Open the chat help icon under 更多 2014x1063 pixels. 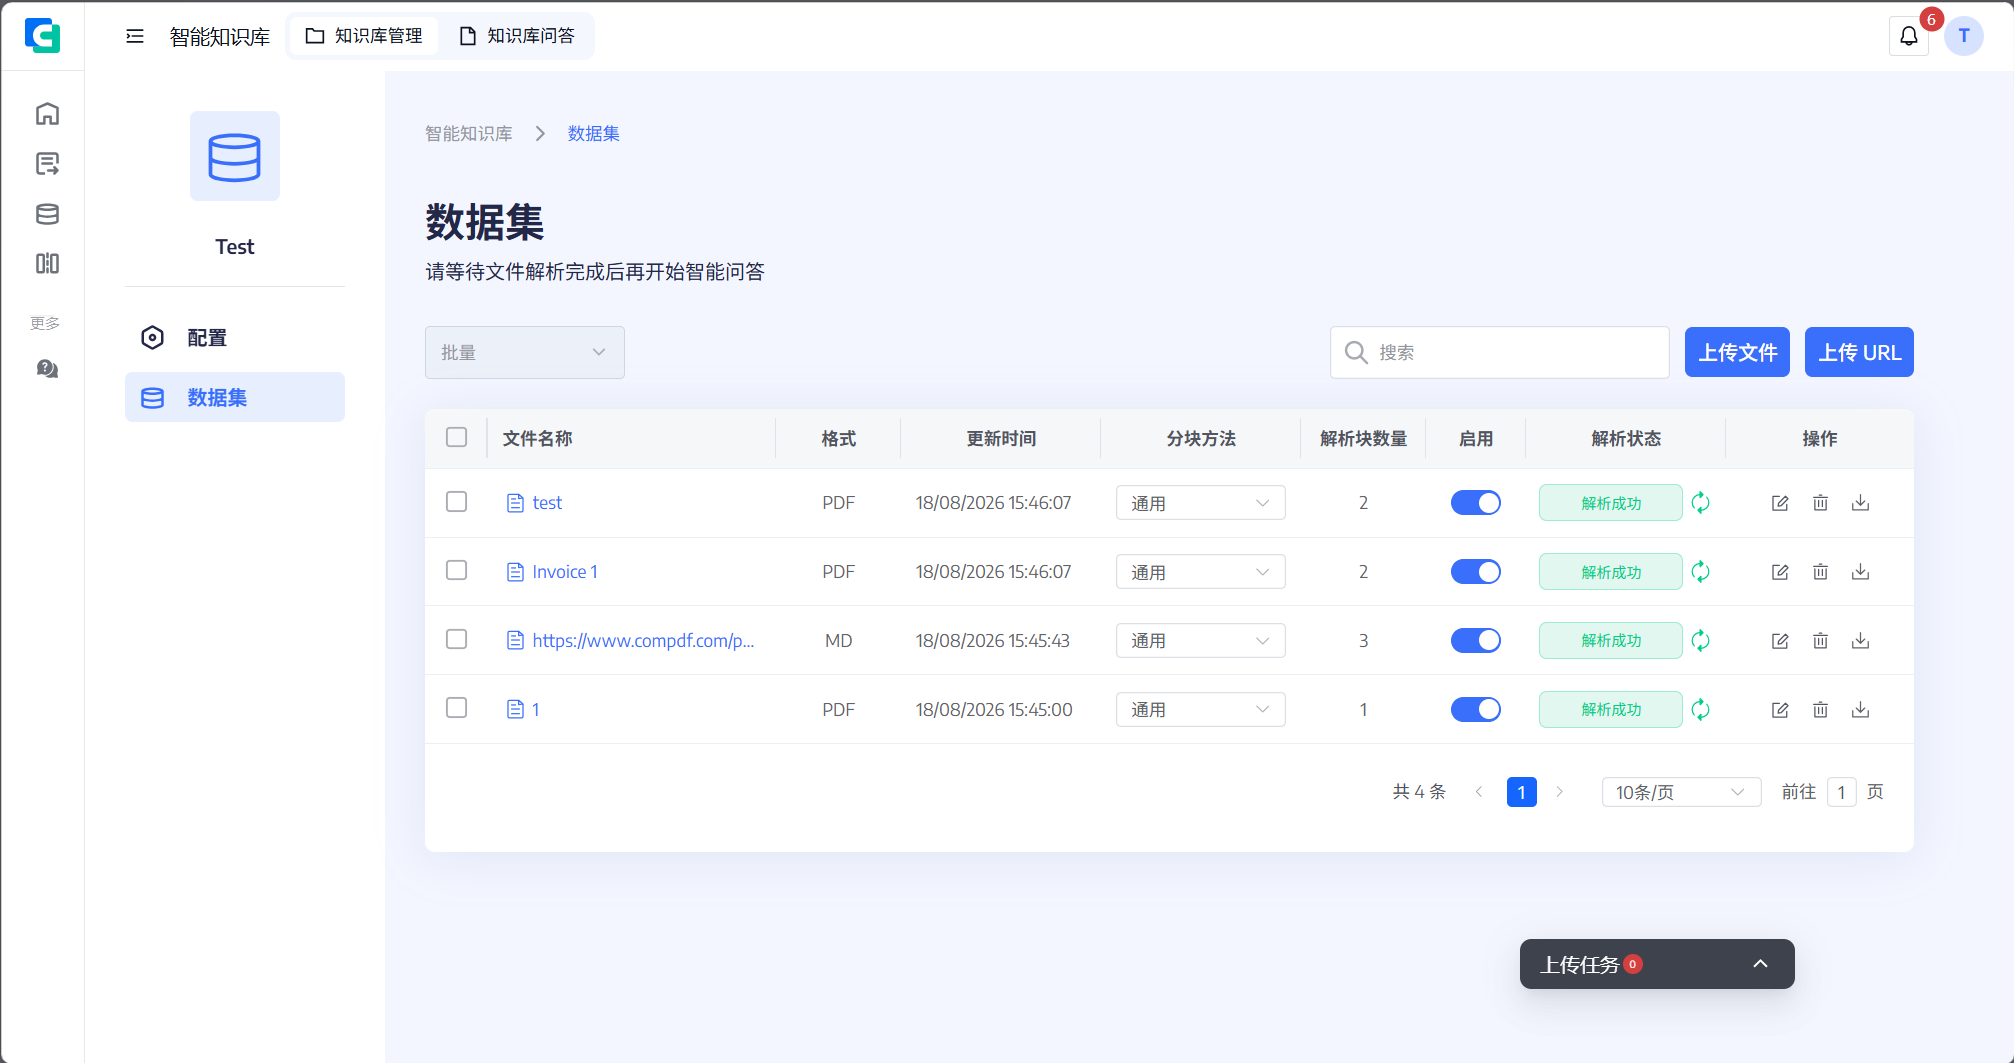click(47, 369)
